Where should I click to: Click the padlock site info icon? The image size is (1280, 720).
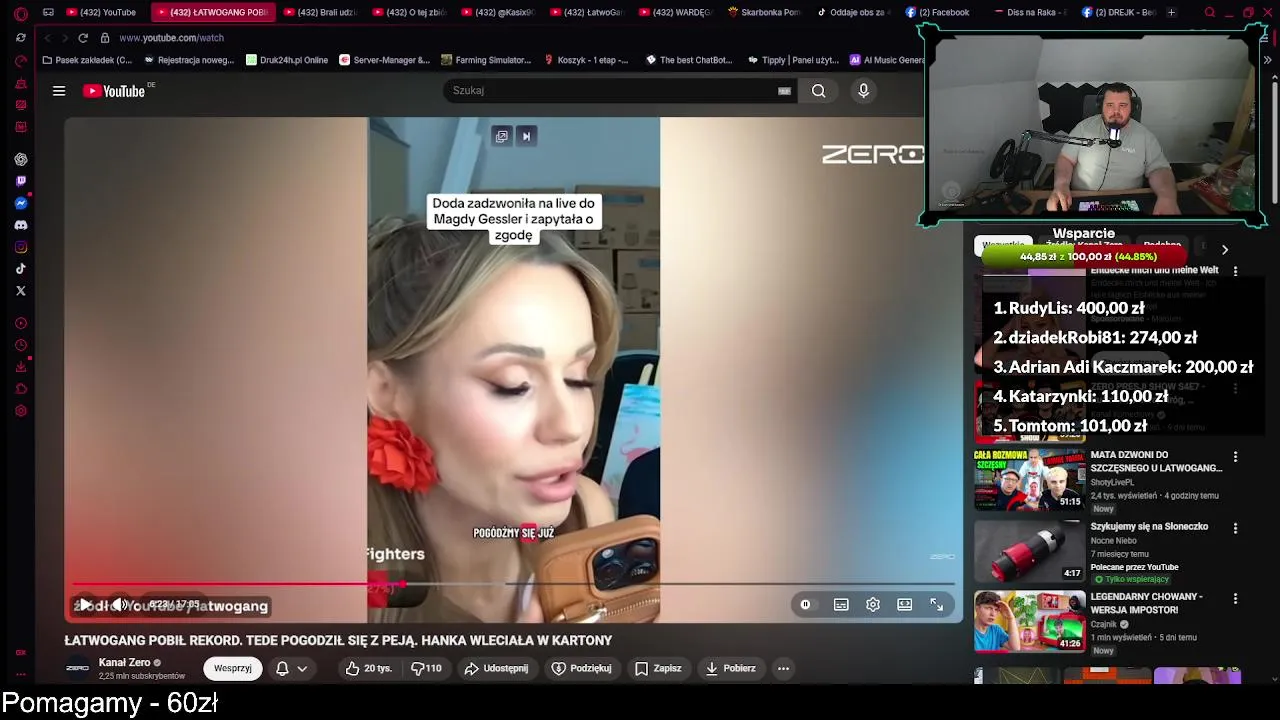pos(105,38)
